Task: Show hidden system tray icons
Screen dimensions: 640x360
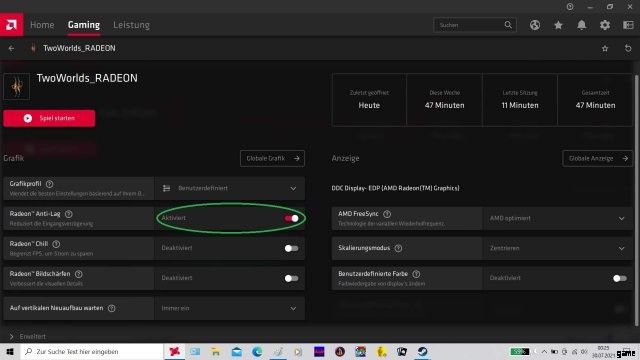Action: pos(544,351)
